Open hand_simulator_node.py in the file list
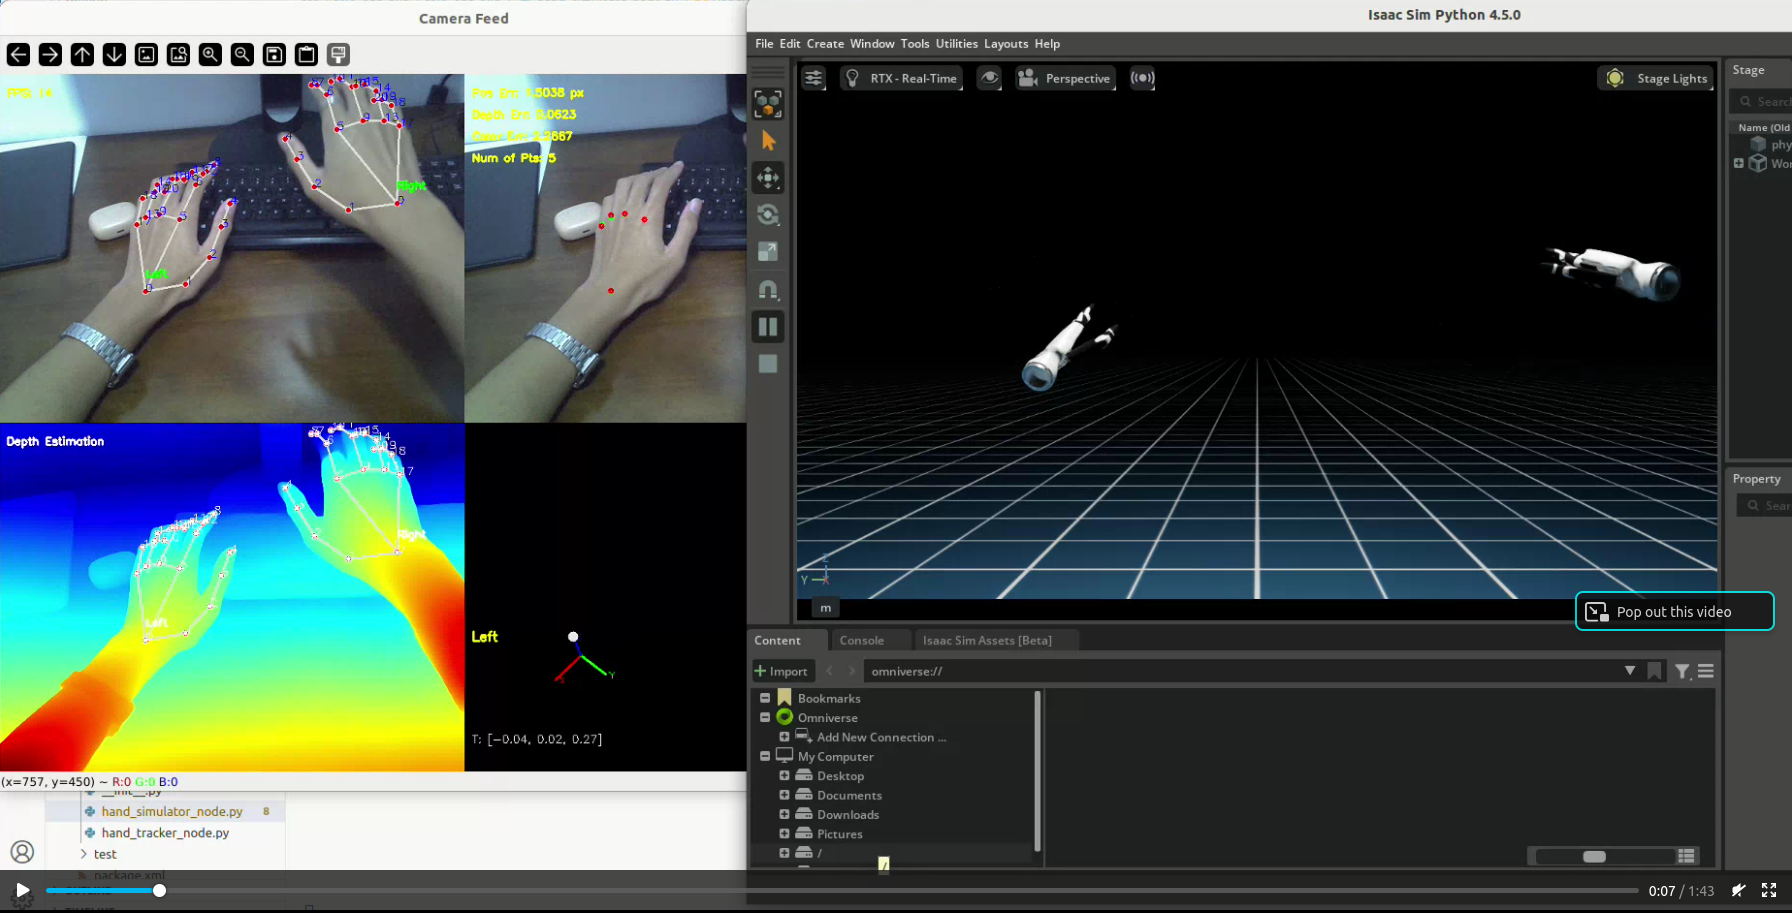Viewport: 1792px width, 913px height. (x=172, y=812)
